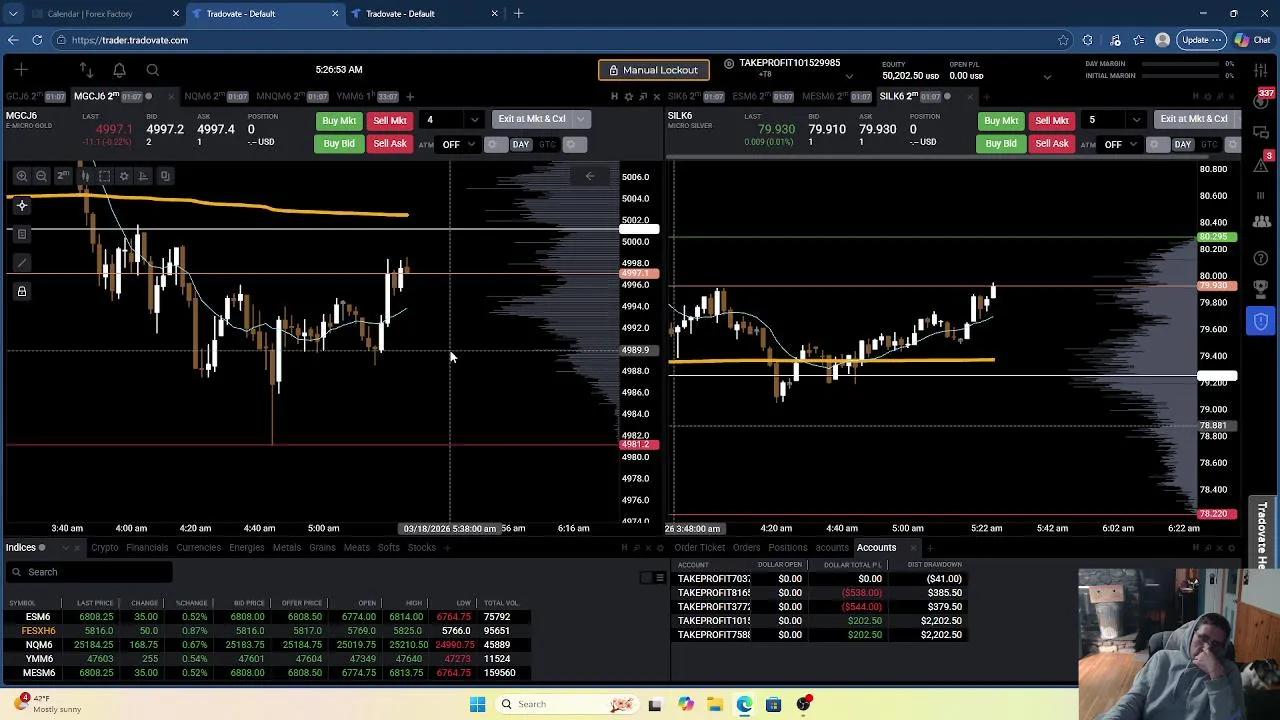Open the Metals watchlist tab
Screen dimensions: 1280x720
[x=286, y=548]
